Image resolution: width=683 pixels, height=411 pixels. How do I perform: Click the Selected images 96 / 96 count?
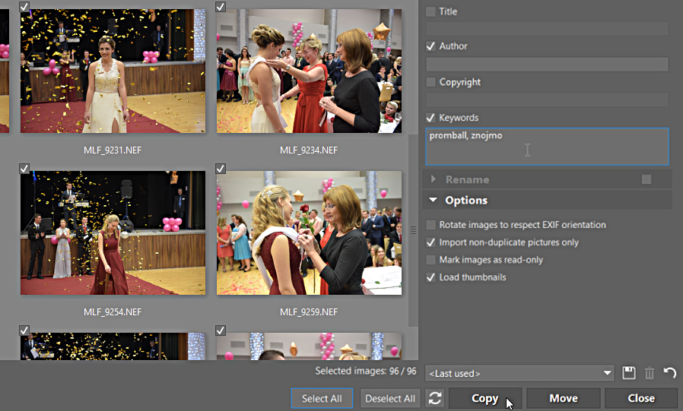click(365, 371)
